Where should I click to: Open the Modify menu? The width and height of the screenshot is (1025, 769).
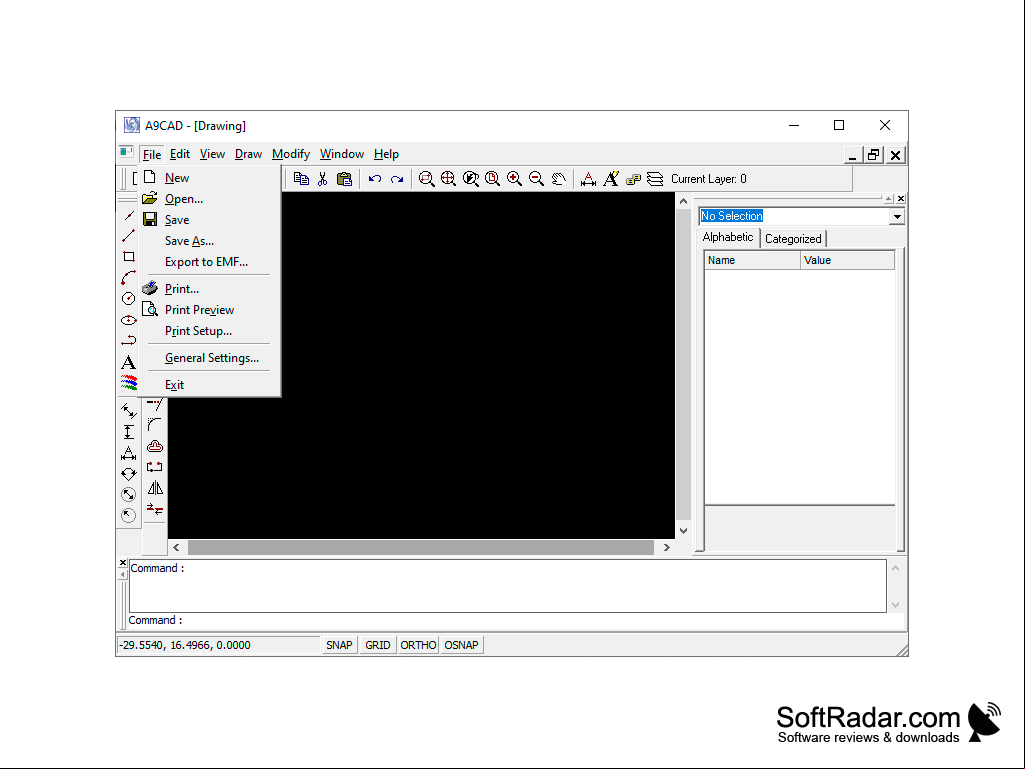[x=291, y=154]
